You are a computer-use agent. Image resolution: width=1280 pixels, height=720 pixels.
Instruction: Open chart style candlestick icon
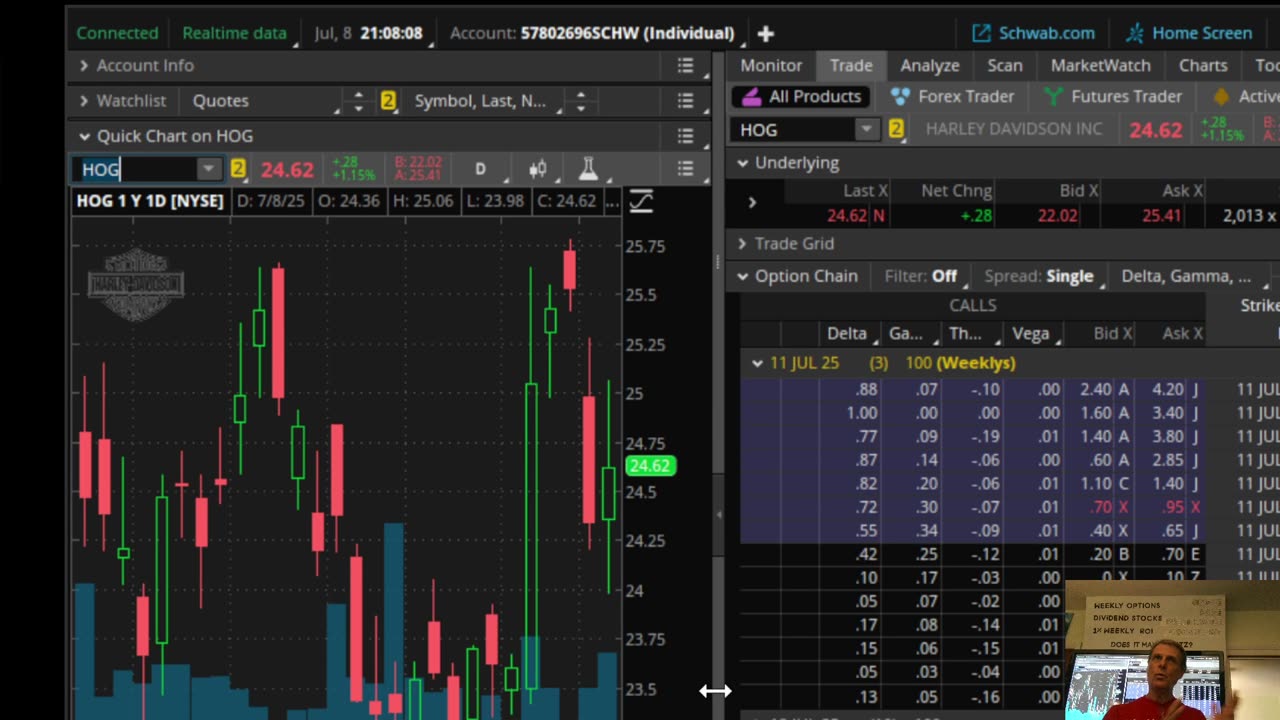(538, 169)
